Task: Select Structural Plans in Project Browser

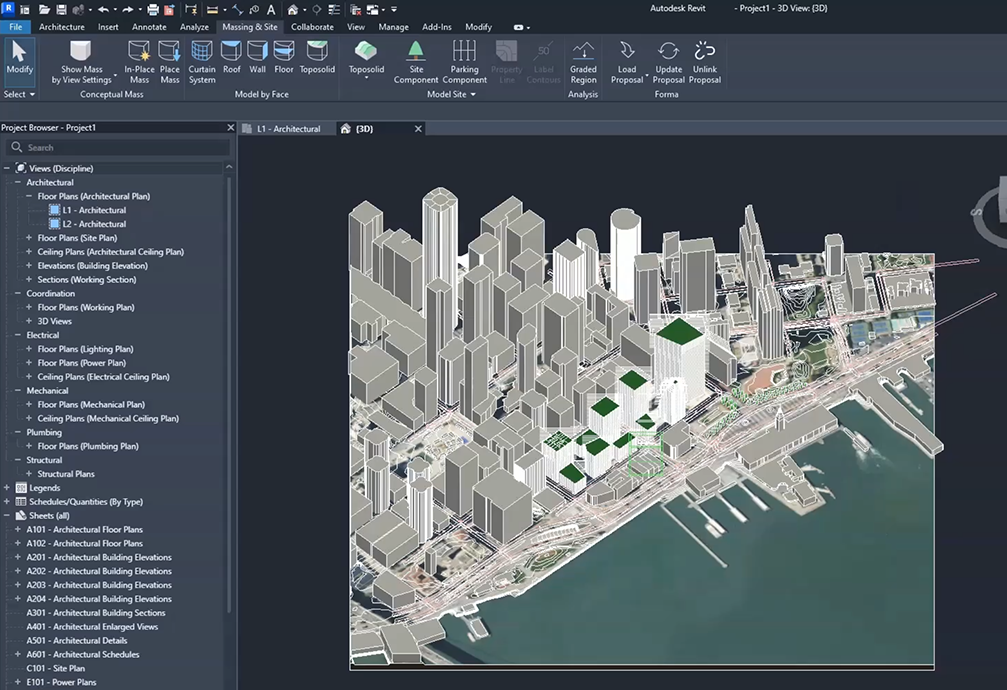Action: click(66, 474)
